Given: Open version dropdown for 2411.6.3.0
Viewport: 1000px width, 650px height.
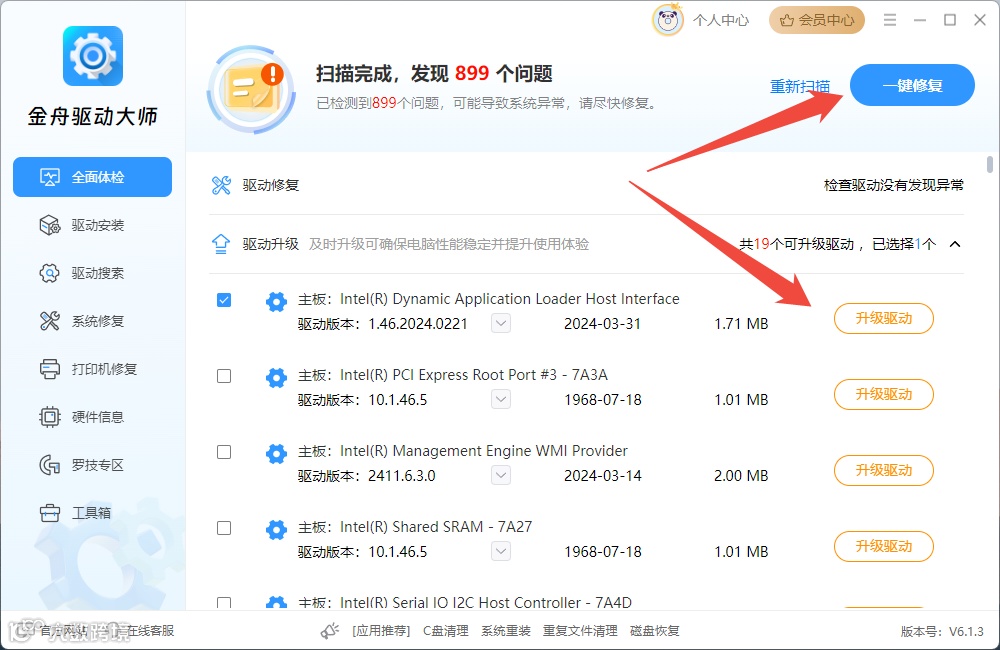Looking at the screenshot, I should click(x=501, y=475).
